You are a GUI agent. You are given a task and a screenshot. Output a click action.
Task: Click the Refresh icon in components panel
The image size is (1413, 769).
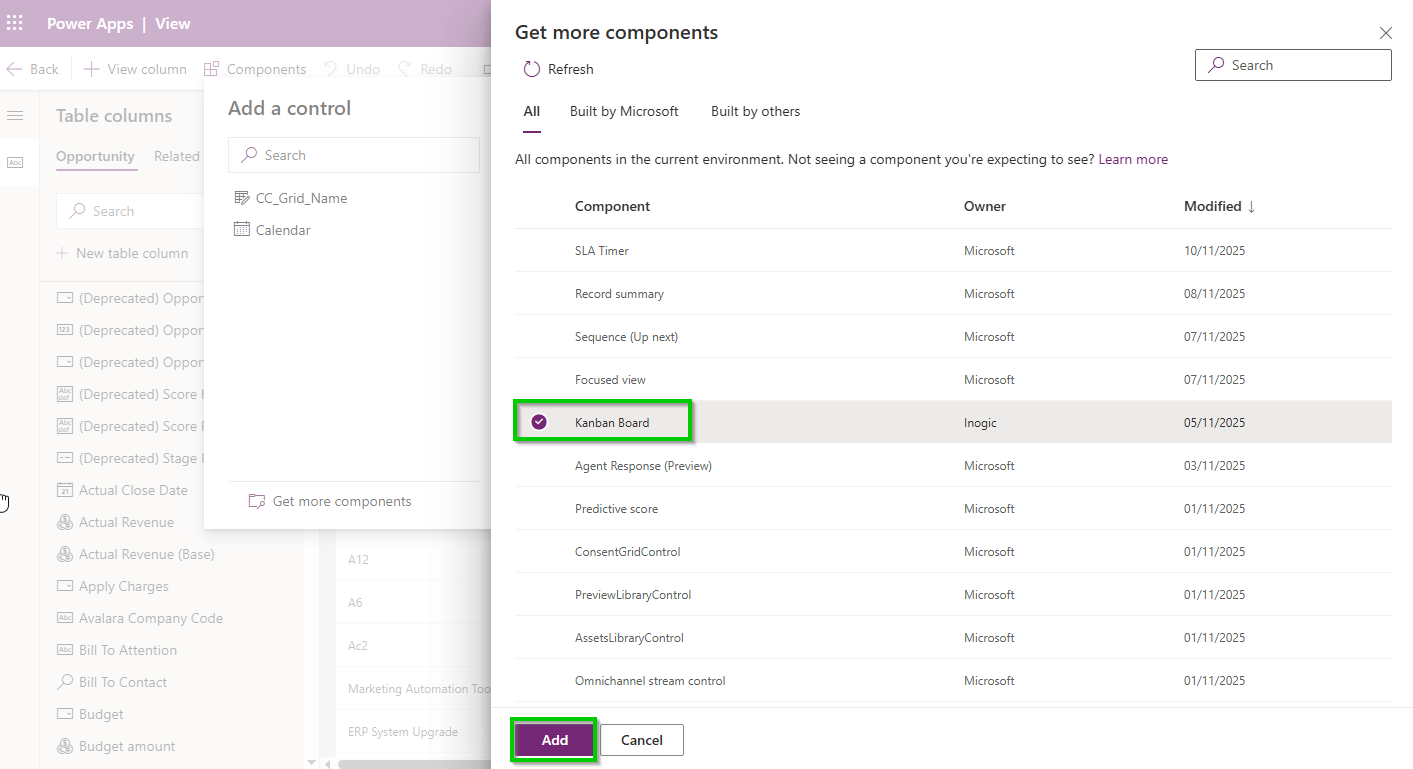[x=532, y=69]
